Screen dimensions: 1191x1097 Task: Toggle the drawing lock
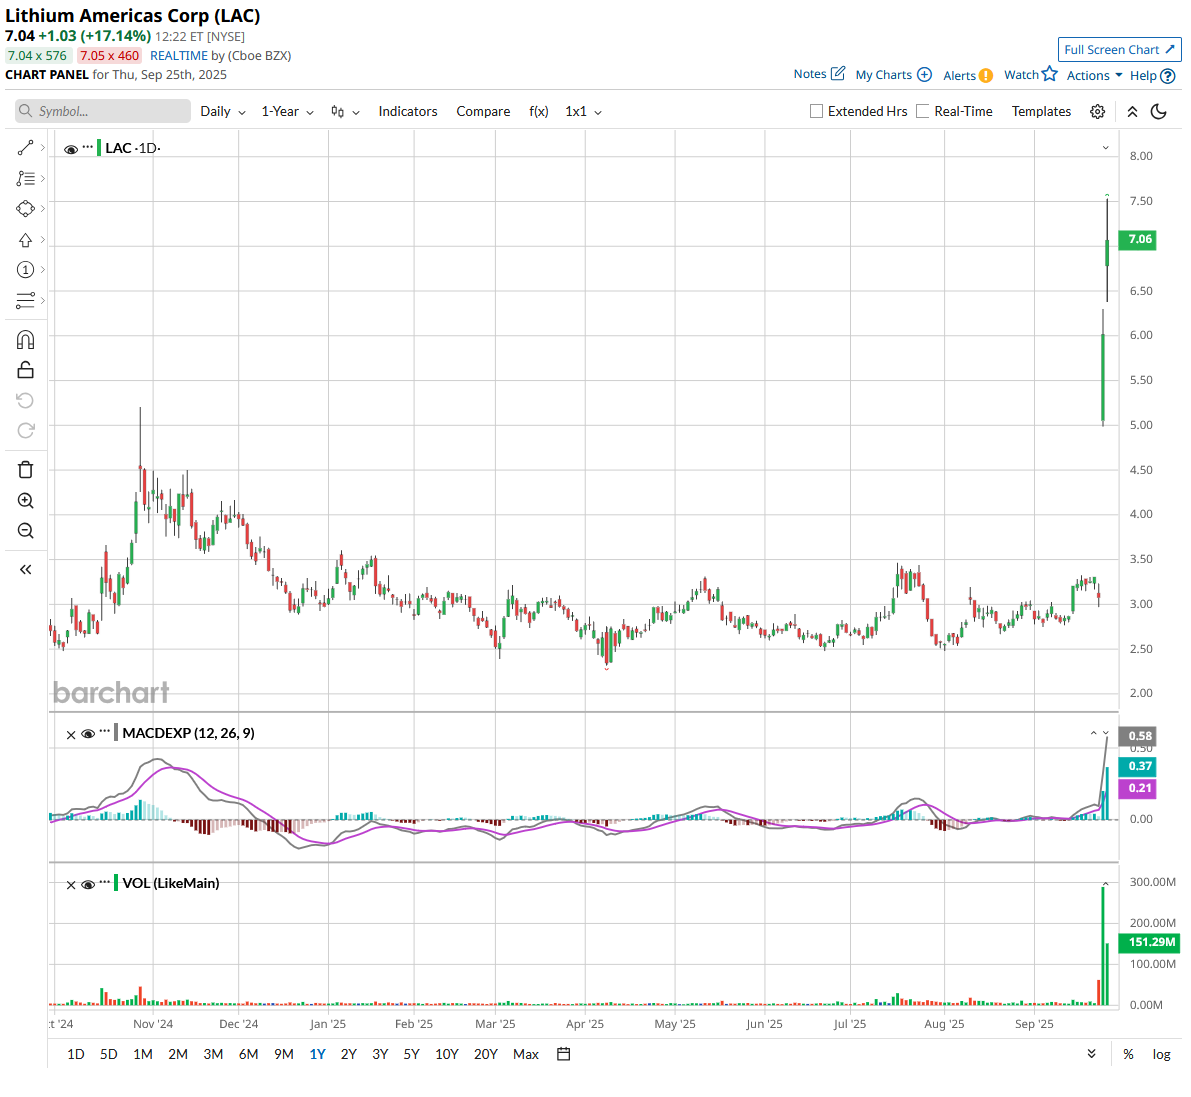pos(25,370)
